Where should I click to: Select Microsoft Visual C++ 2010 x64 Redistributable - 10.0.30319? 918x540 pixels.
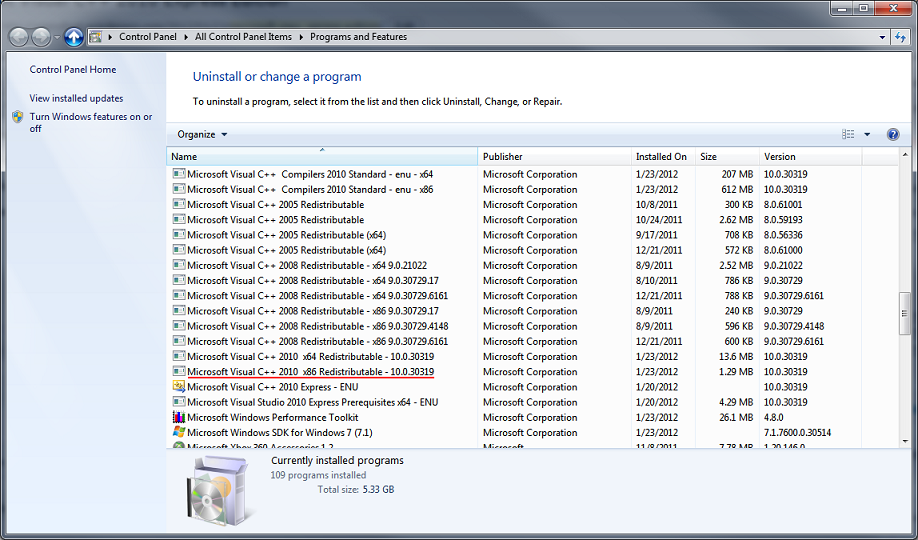point(310,356)
